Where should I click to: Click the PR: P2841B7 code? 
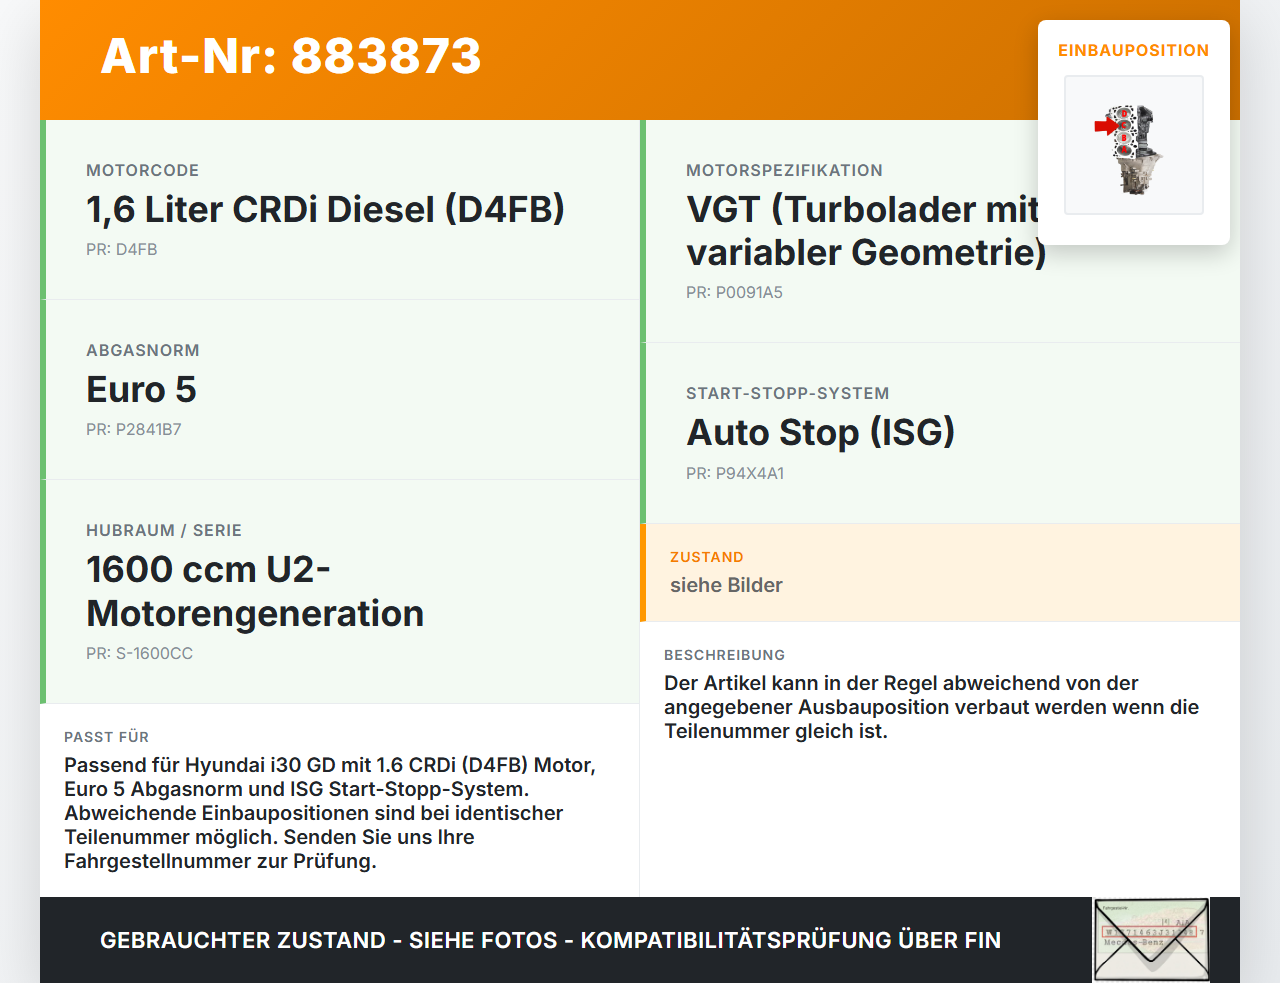pyautogui.click(x=134, y=429)
